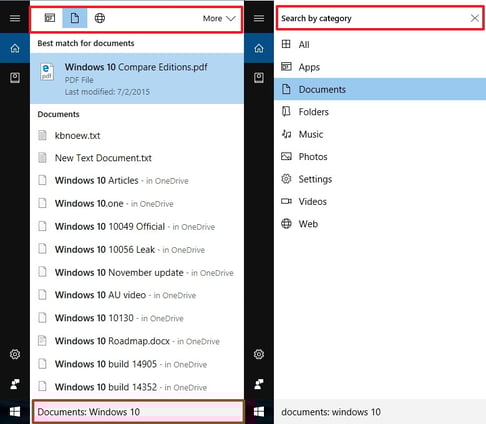Click the Windows Start button in left panel

point(15,412)
